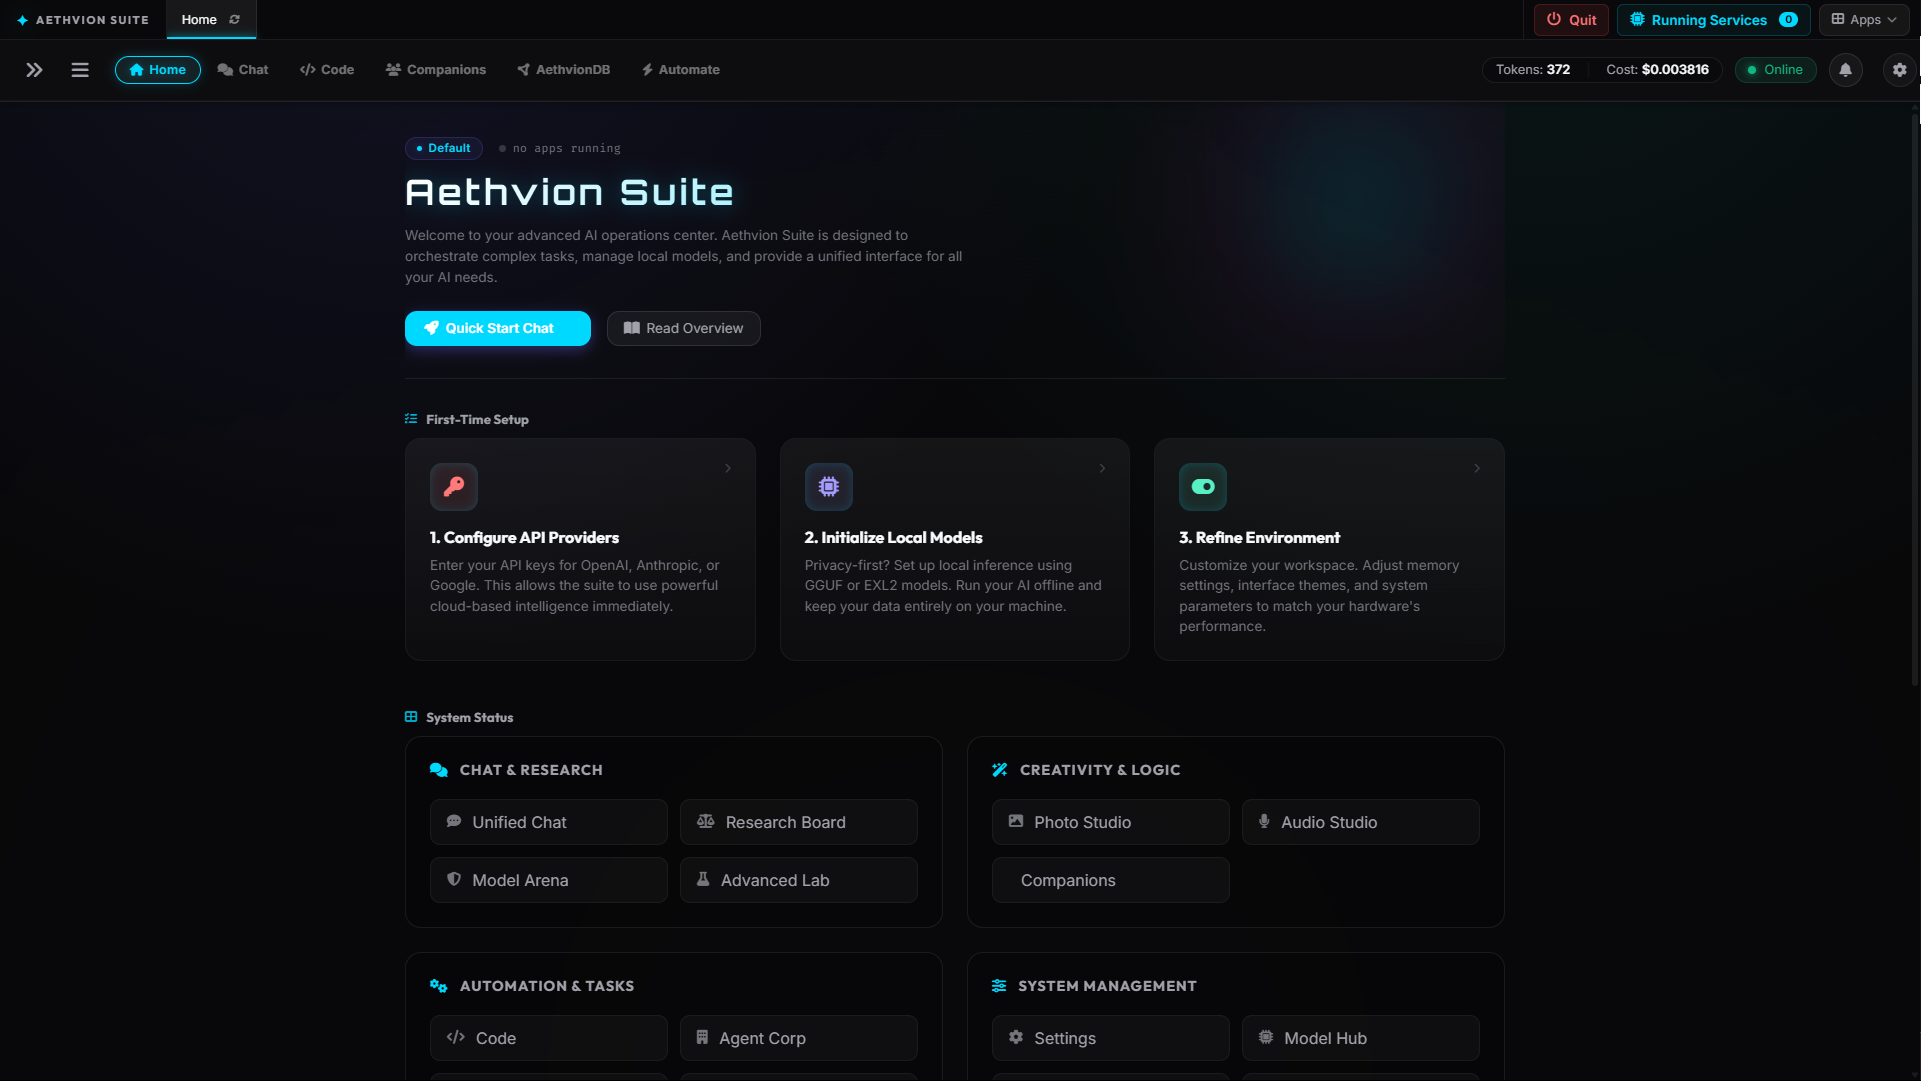The height and width of the screenshot is (1081, 1921).
Task: Click the Cost: $0.003816 readout
Action: pos(1657,70)
